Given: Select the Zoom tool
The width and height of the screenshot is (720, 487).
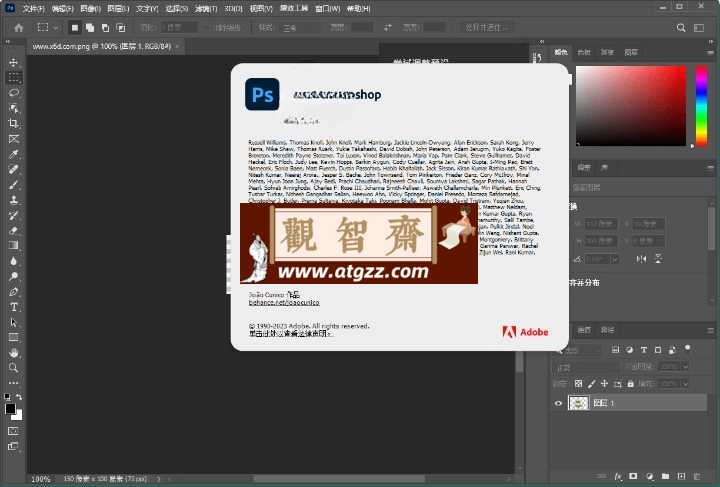Looking at the screenshot, I should [13, 368].
